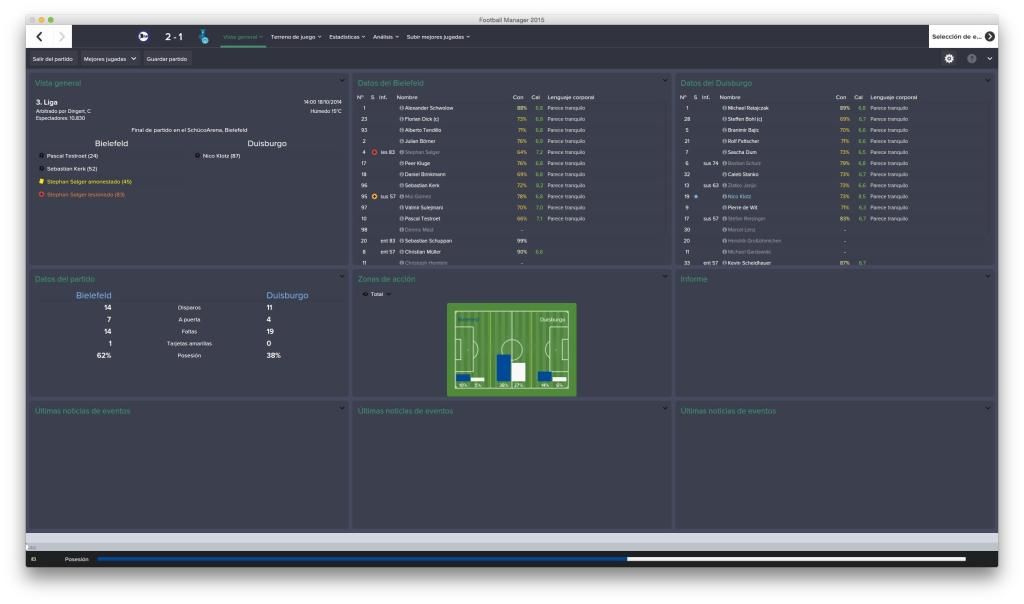The image size is (1024, 604).
Task: Click info icon beside Kevin Scheidhauer
Action: tap(724, 263)
